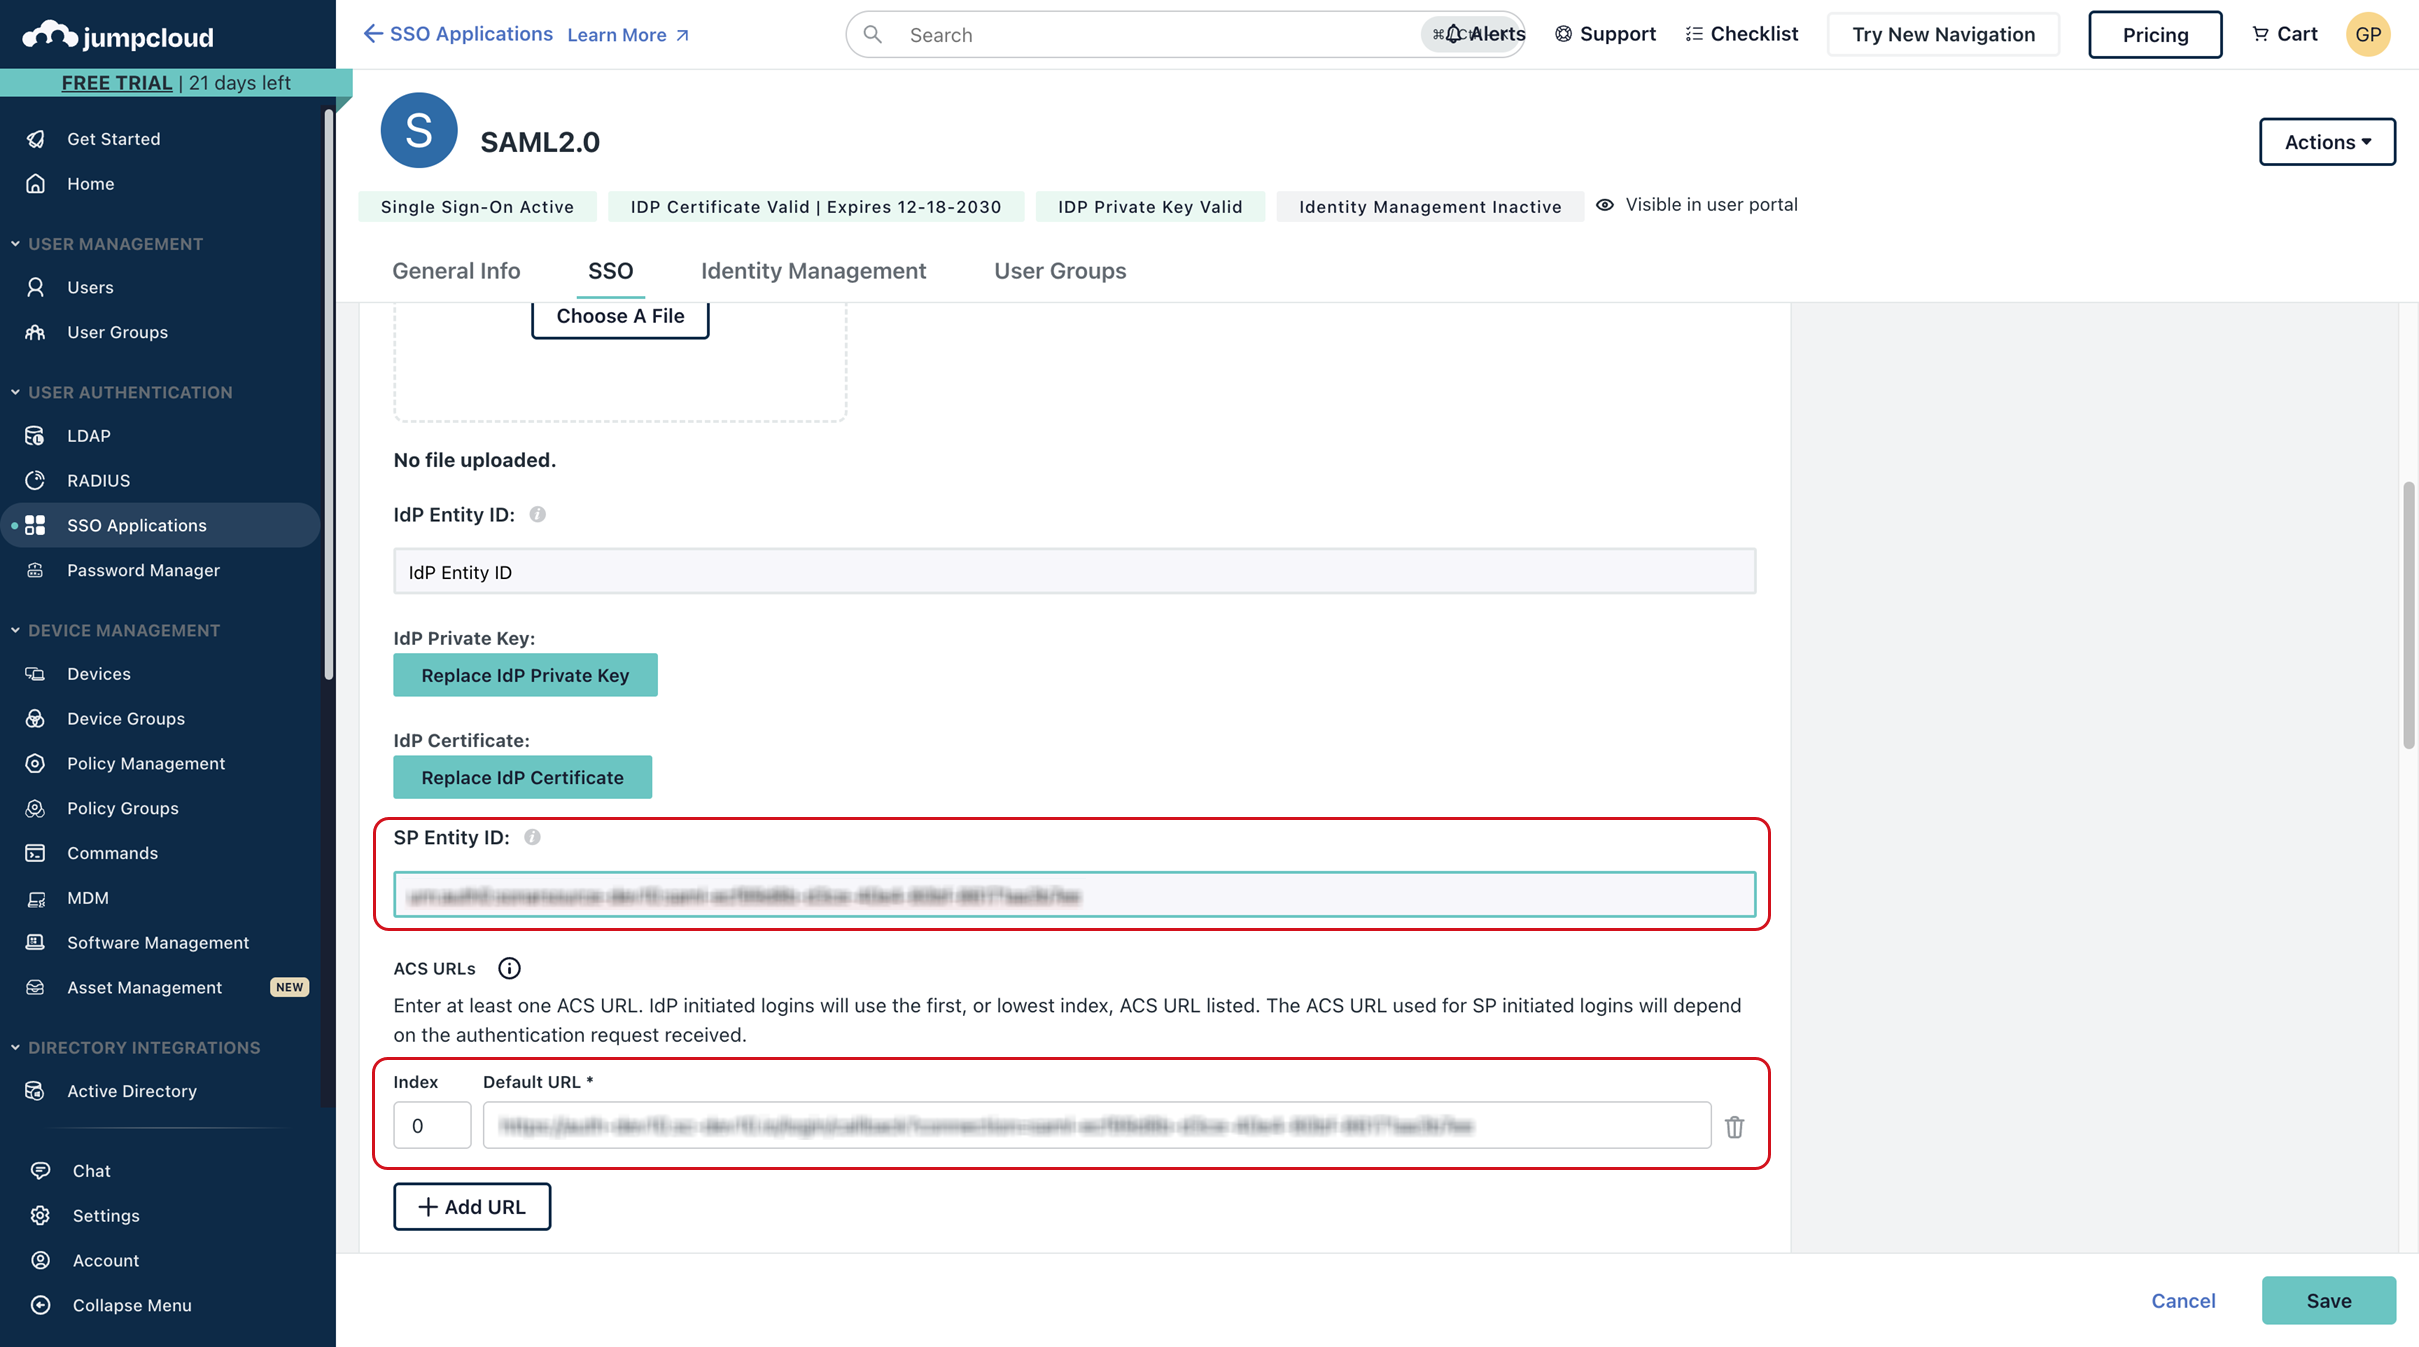Collapse Directory Integrations section

(x=15, y=1047)
